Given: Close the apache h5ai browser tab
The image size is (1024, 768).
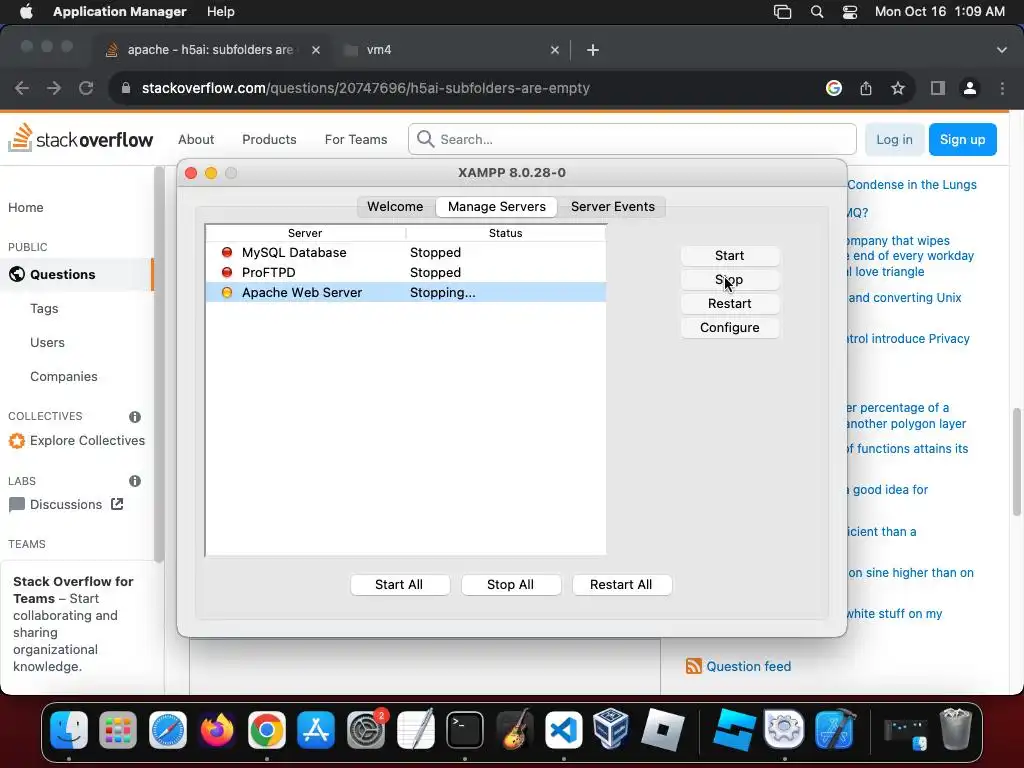Looking at the screenshot, I should coord(316,50).
